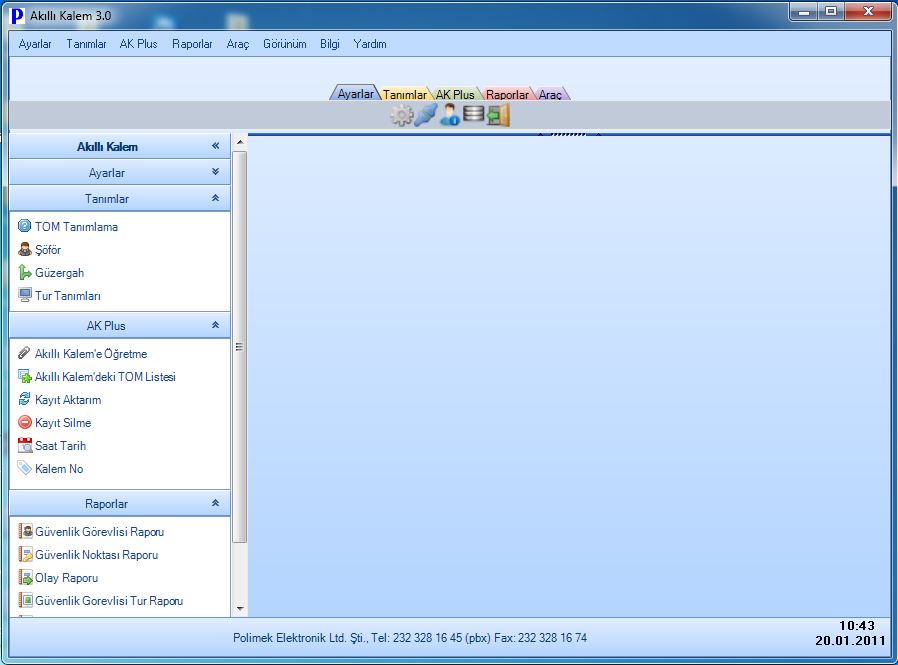Collapse the Akıllı Kalem side panel

pos(215,146)
